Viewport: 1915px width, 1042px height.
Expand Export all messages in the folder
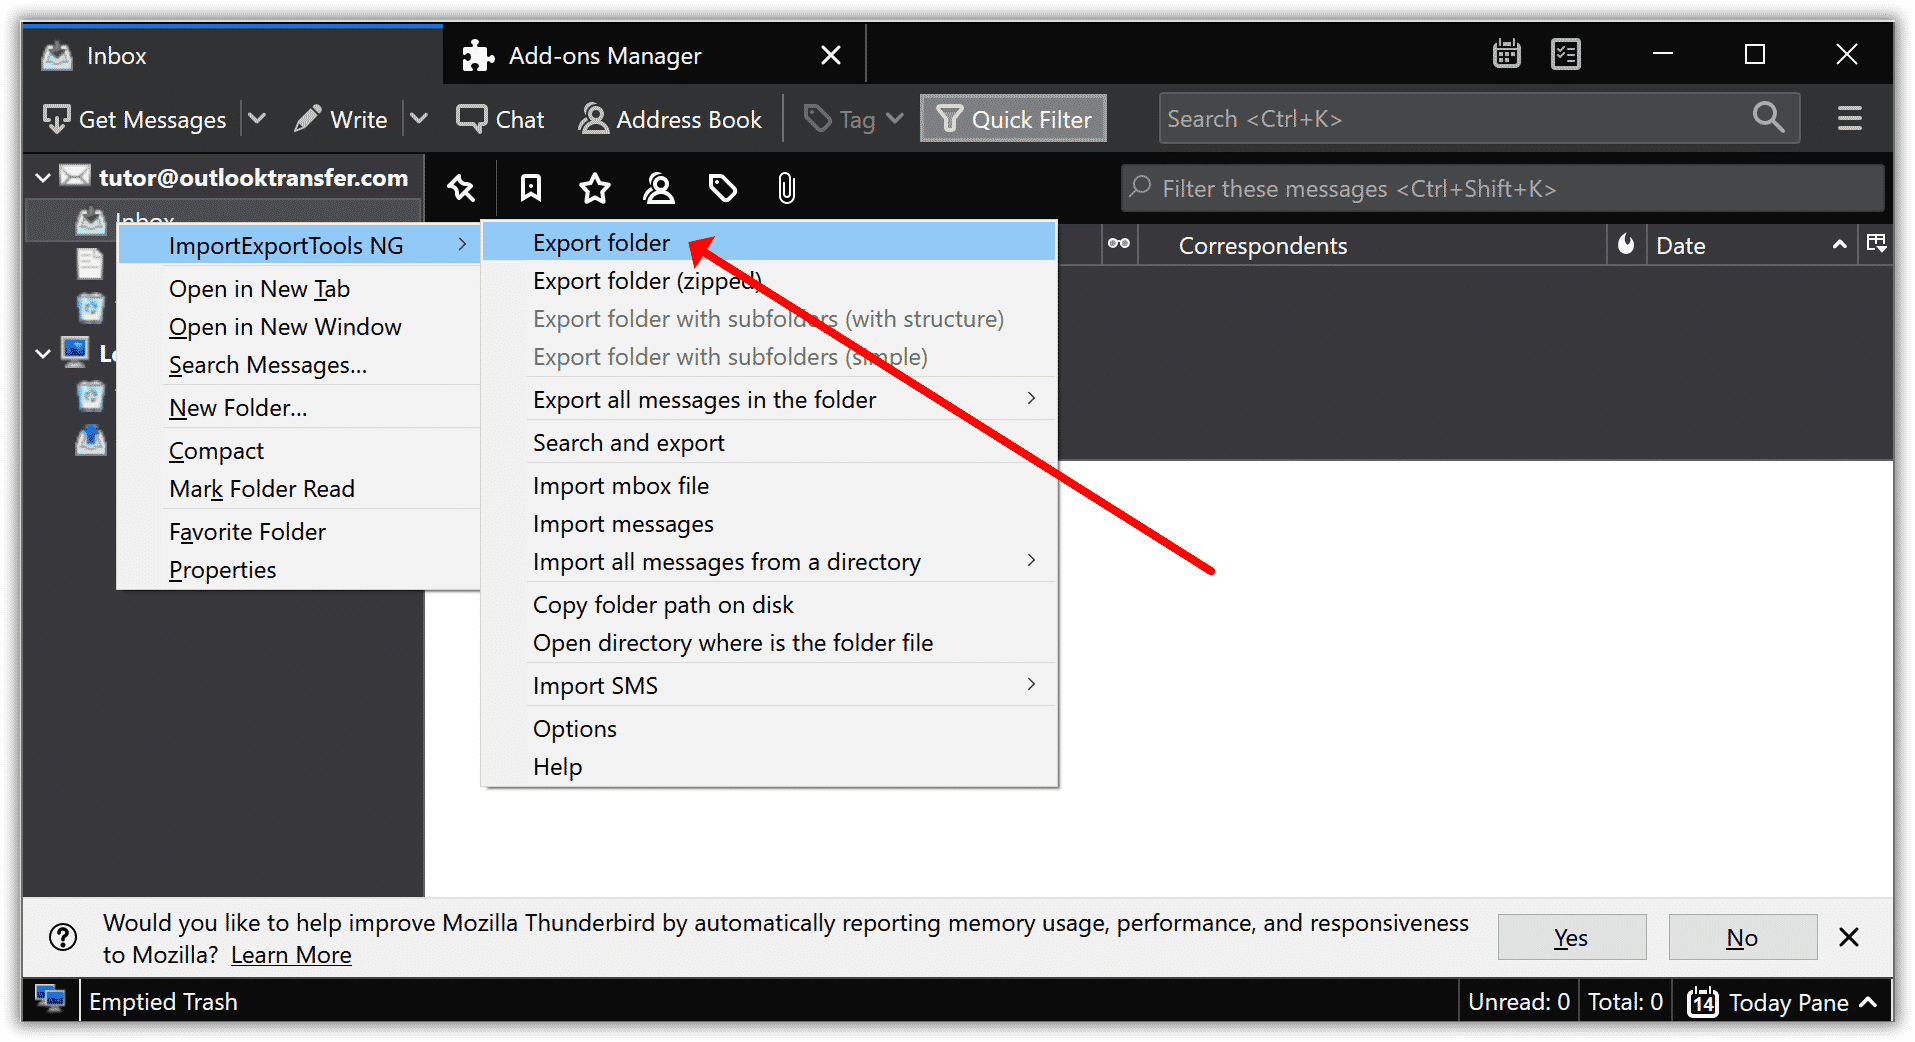[x=769, y=400]
